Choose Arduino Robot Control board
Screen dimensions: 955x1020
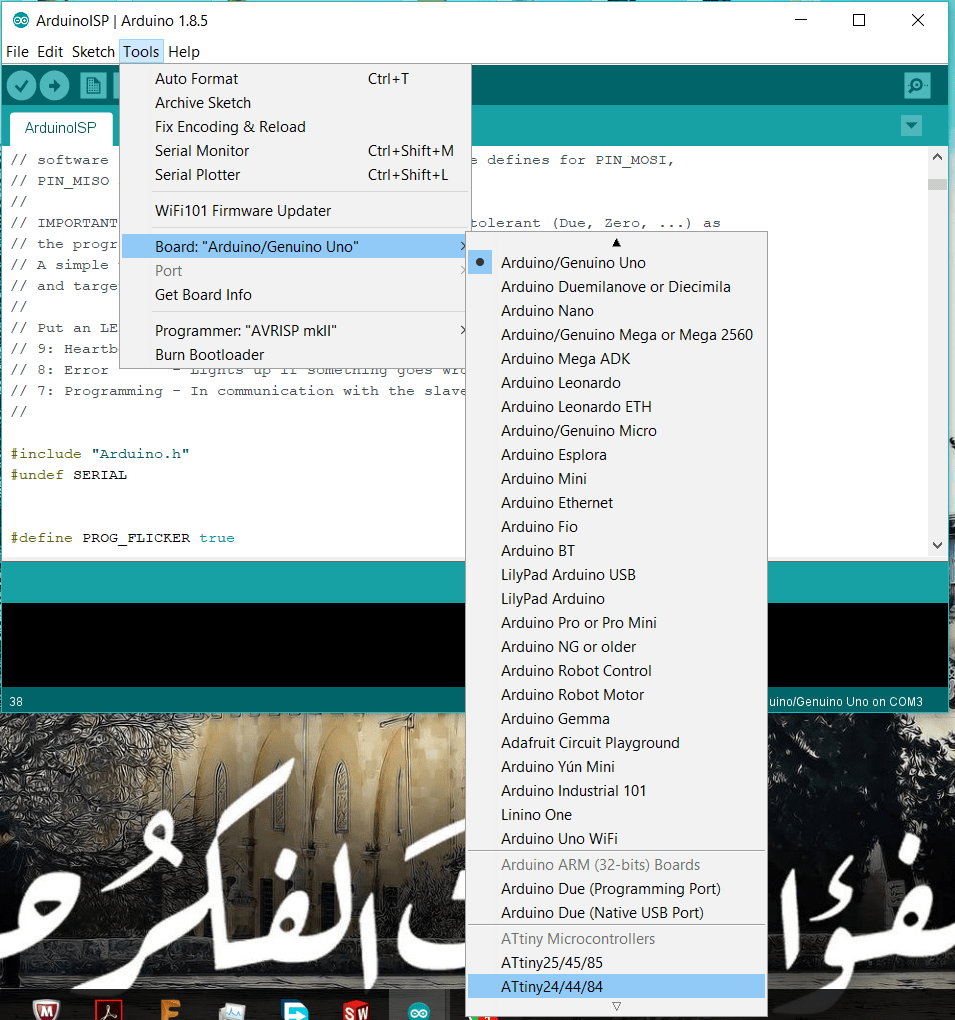point(616,671)
